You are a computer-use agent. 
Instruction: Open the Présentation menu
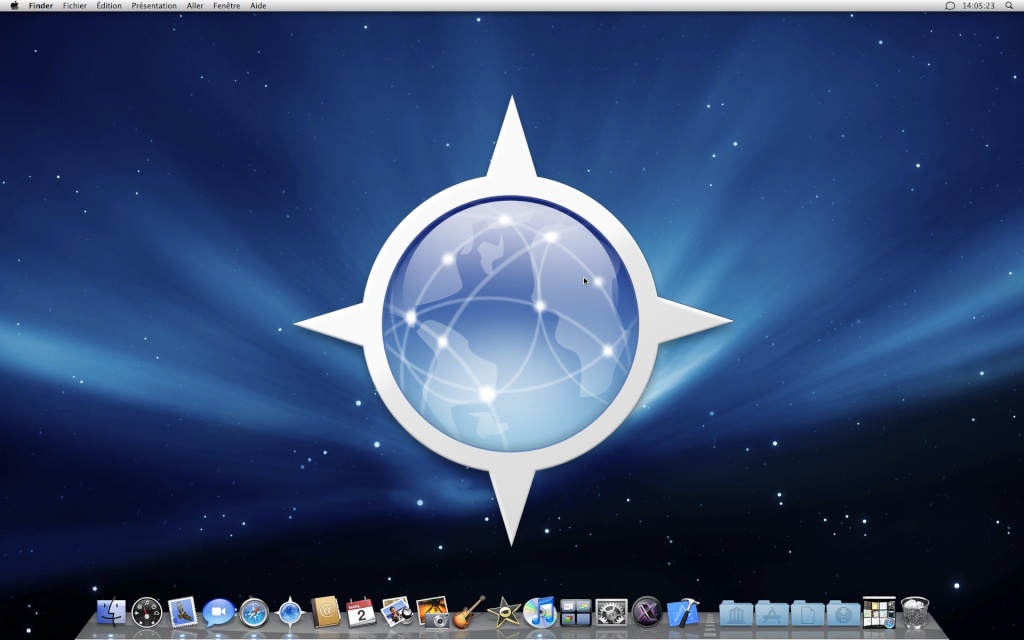(x=154, y=5)
